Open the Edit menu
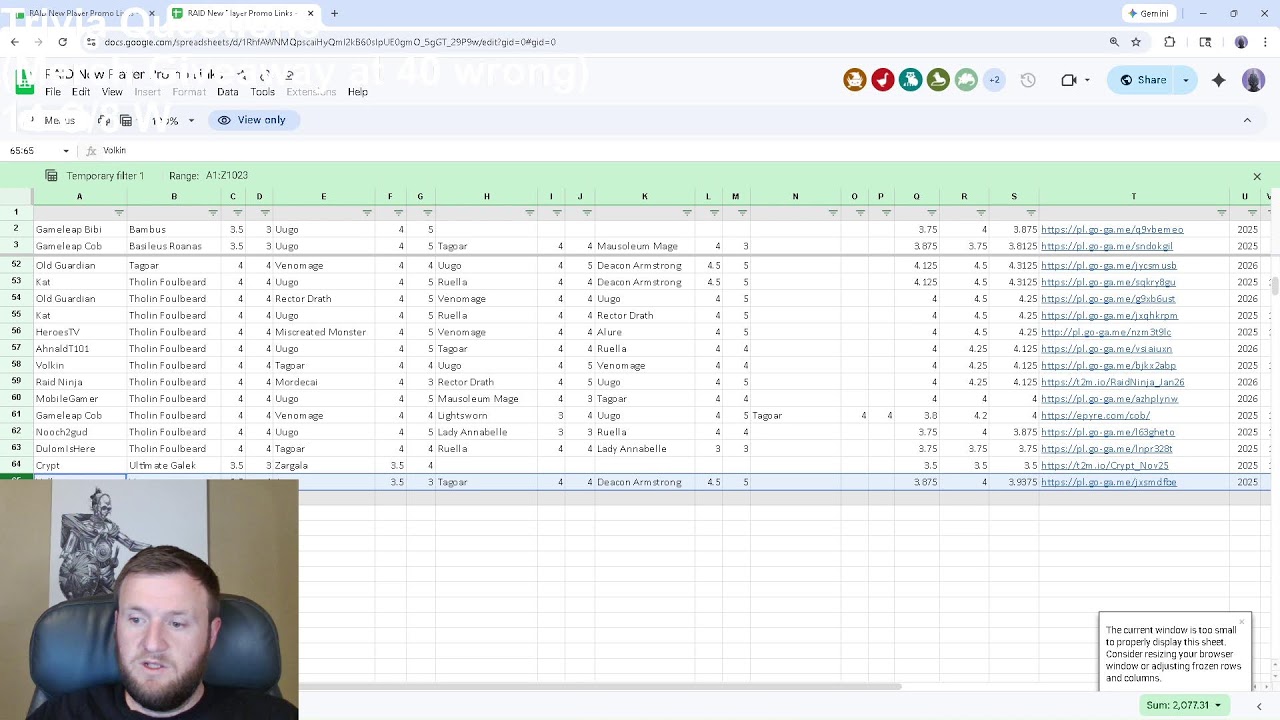The height and width of the screenshot is (720, 1280). click(81, 92)
